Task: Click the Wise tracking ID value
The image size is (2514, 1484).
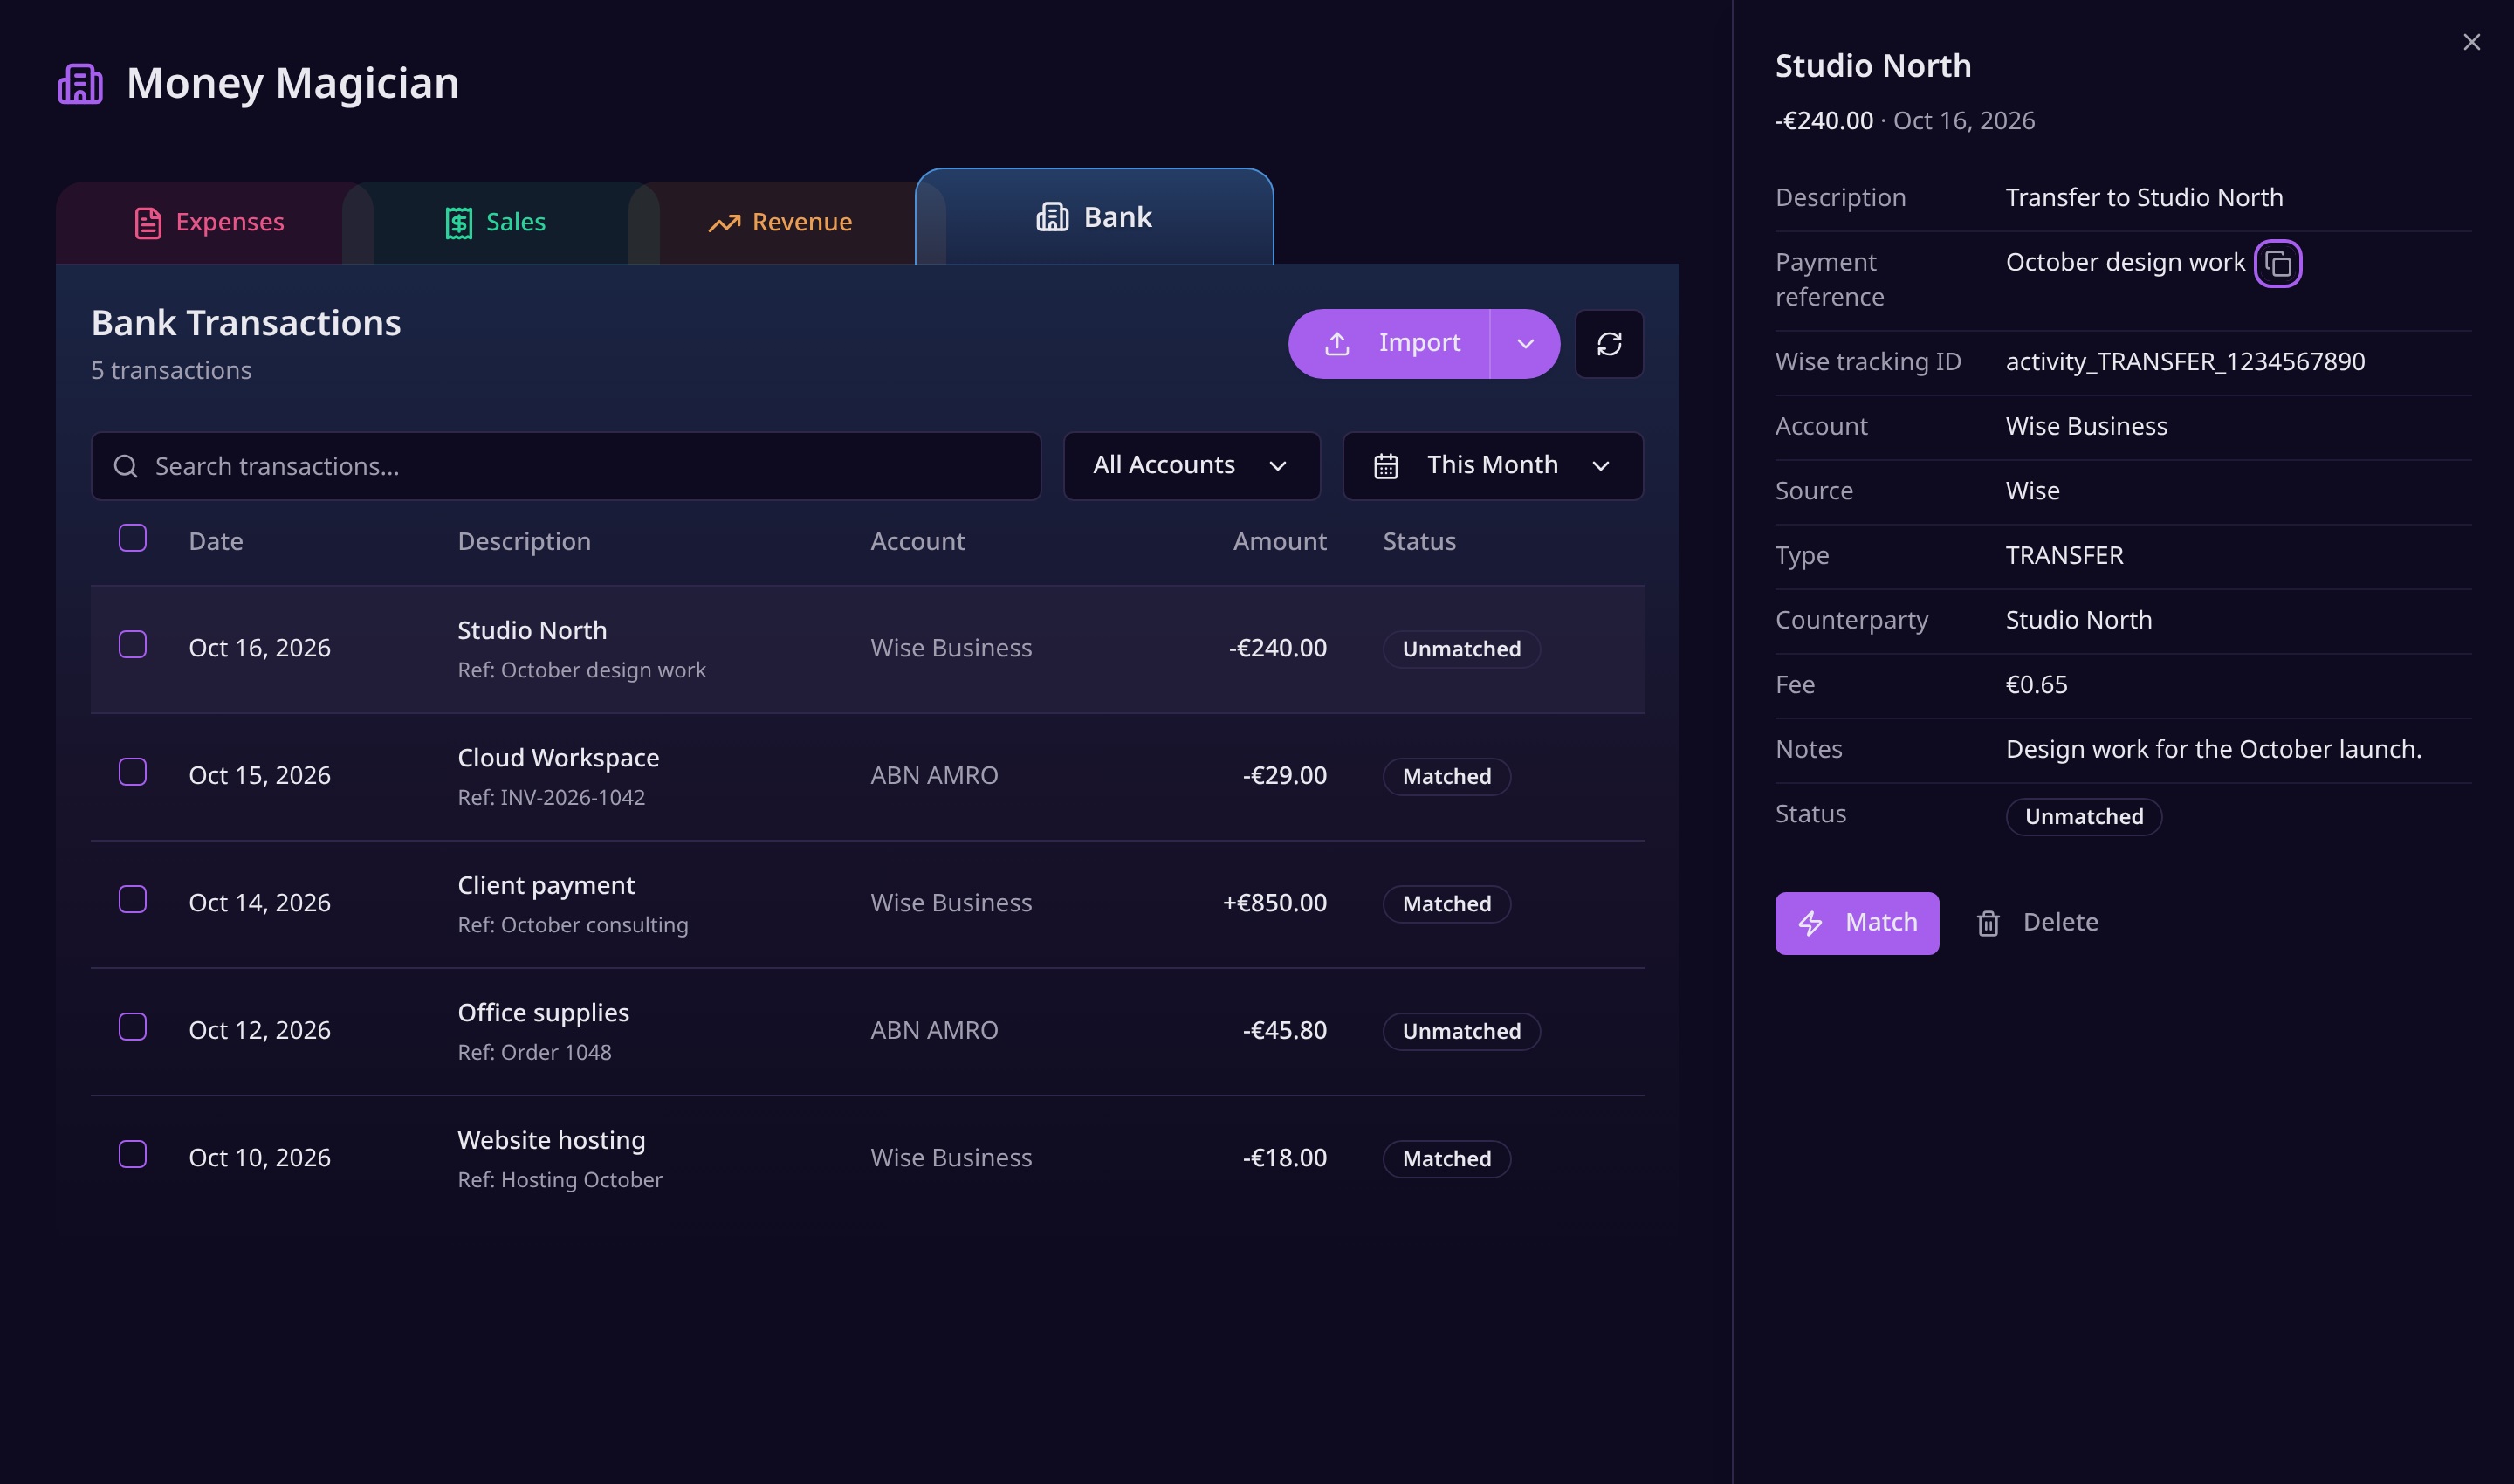Action: coord(2185,362)
